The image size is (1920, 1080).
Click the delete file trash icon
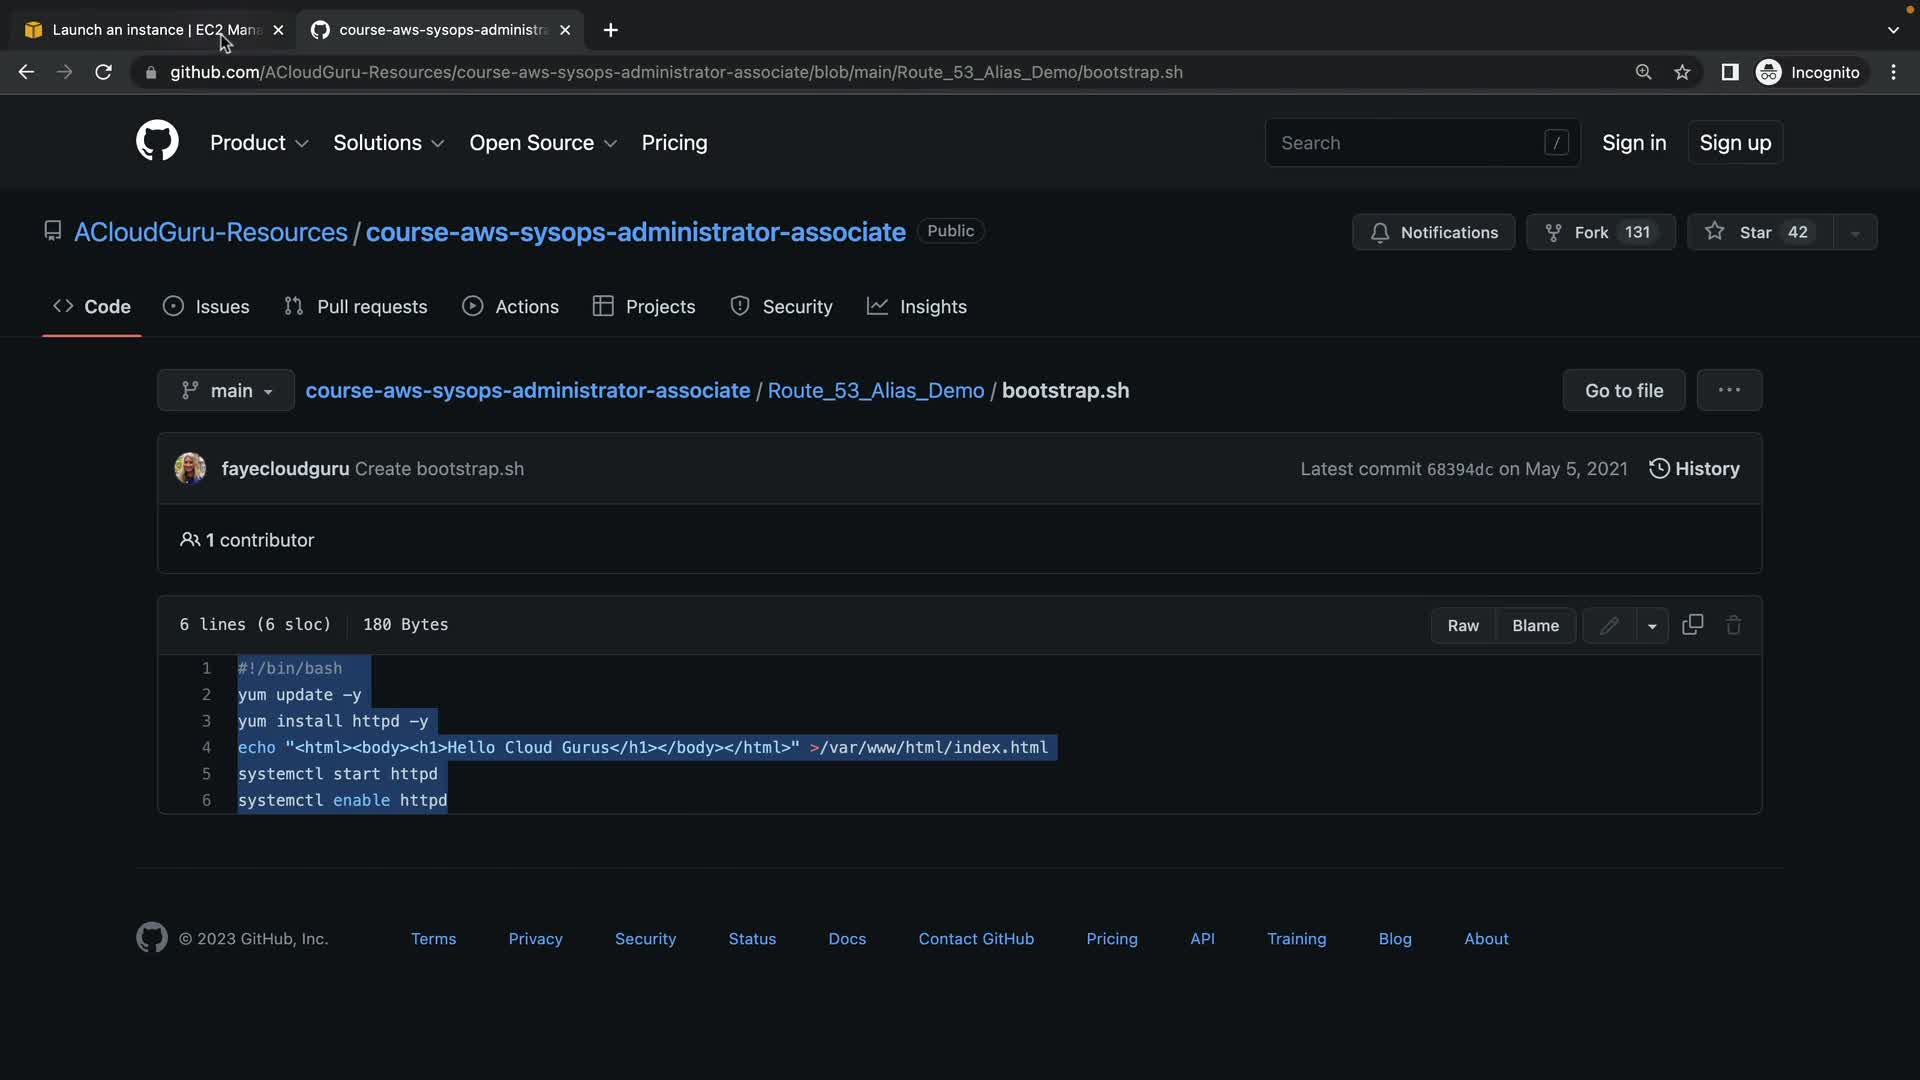coord(1733,625)
